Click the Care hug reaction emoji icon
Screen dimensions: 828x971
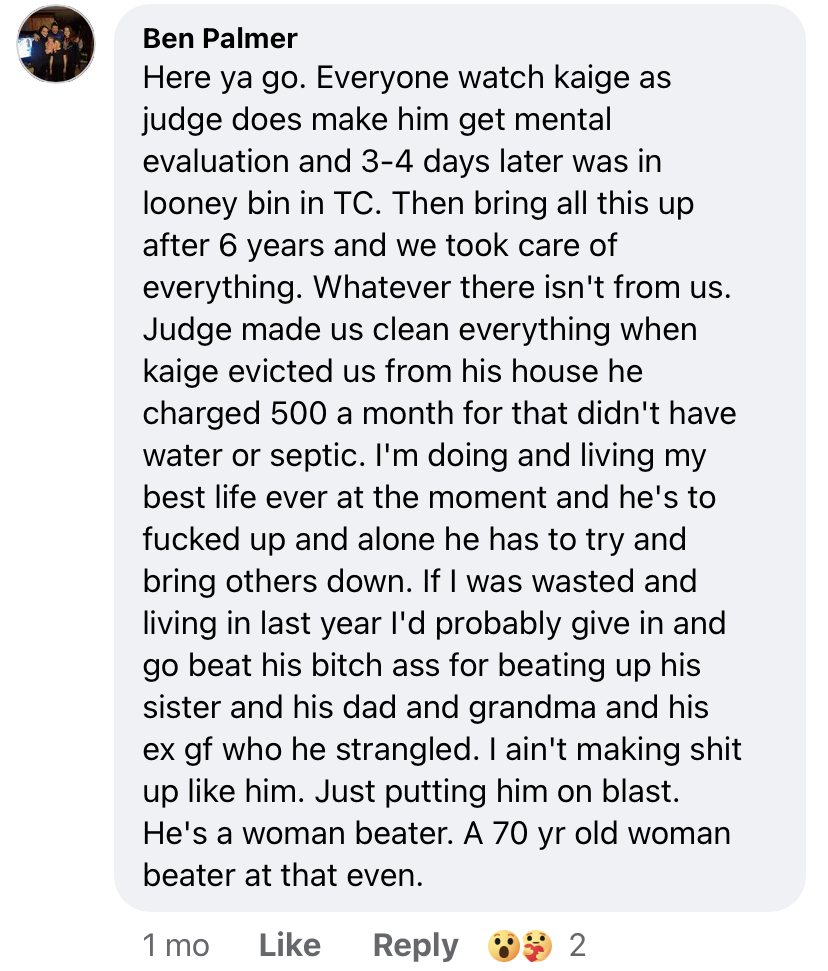(536, 946)
